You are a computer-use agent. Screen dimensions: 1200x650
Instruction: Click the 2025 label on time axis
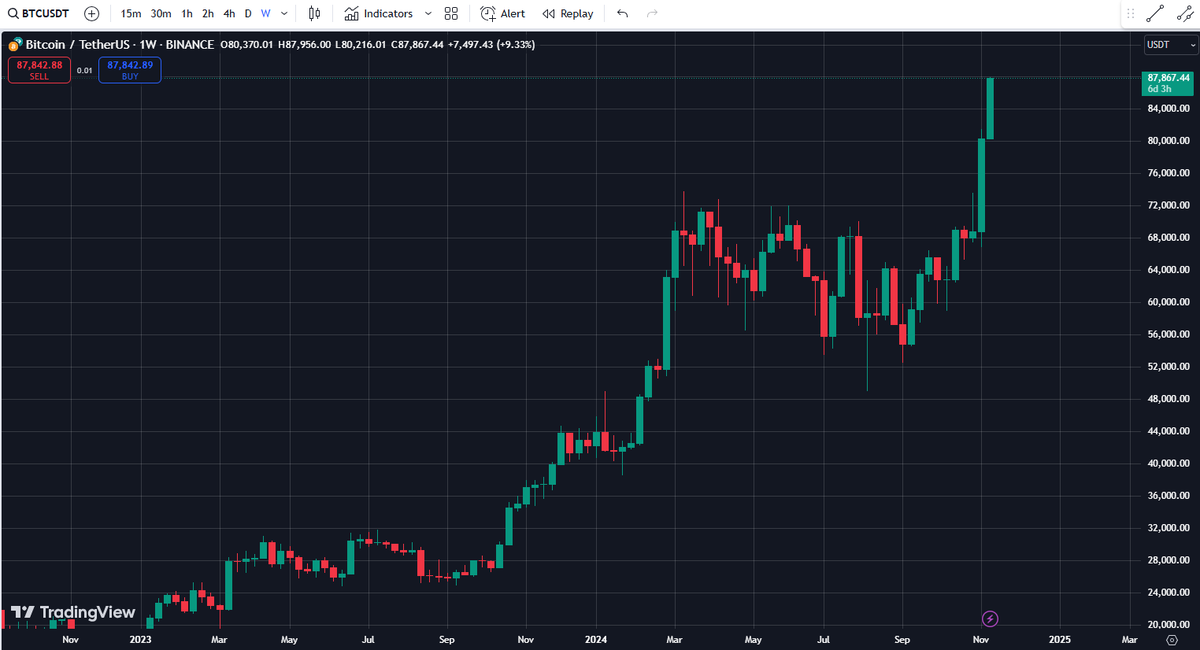coord(1059,638)
